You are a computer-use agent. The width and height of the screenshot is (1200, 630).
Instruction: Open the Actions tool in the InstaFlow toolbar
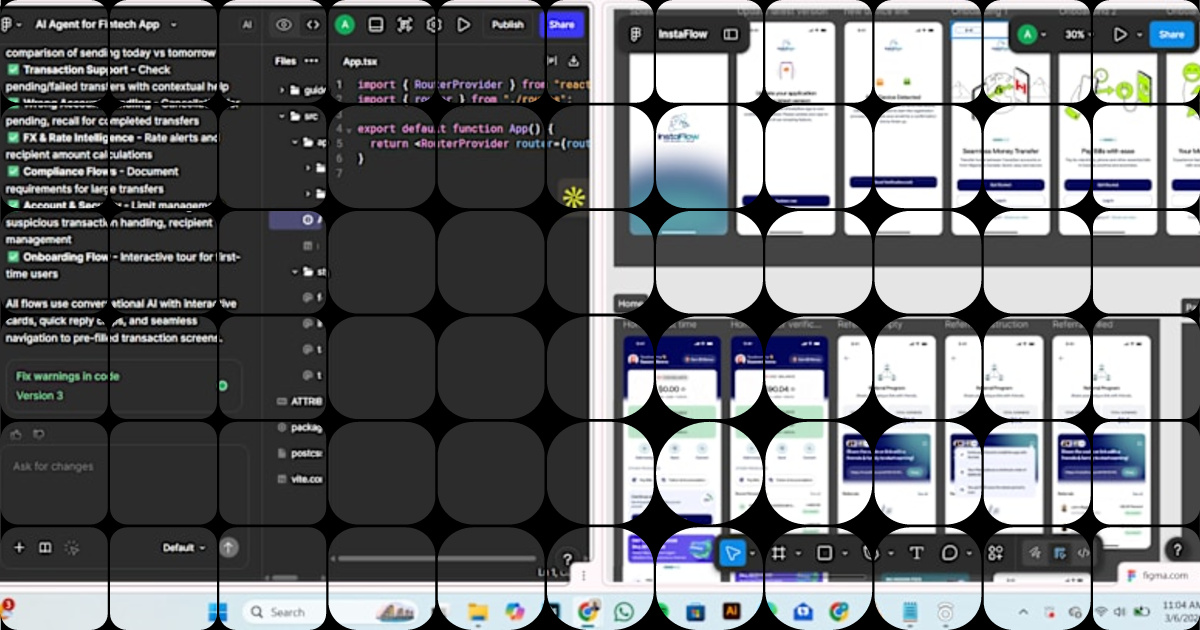tap(995, 553)
